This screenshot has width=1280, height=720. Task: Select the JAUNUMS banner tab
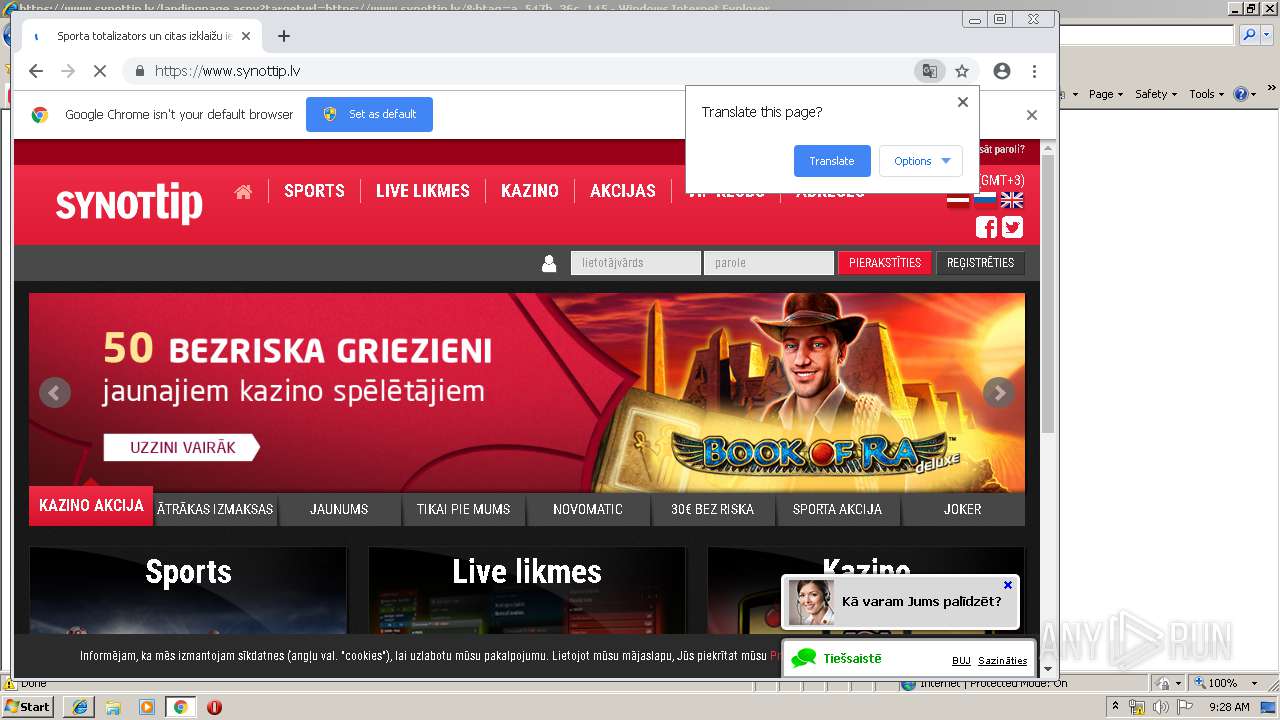pos(339,509)
